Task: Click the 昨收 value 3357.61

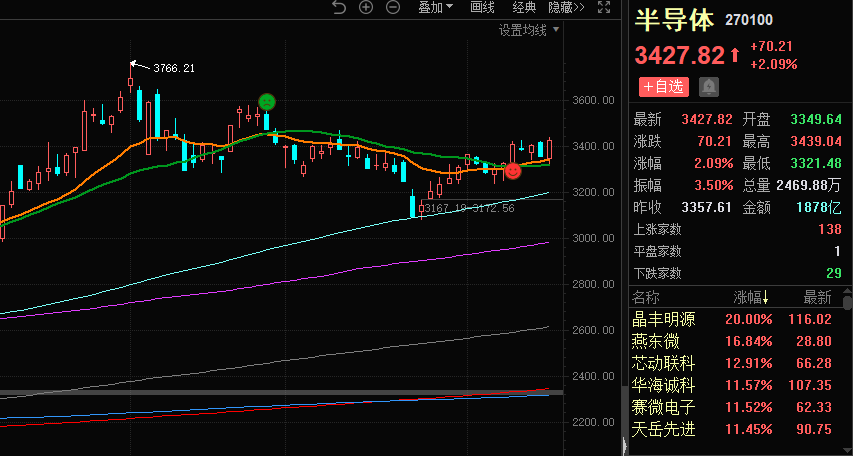Action: 707,207
